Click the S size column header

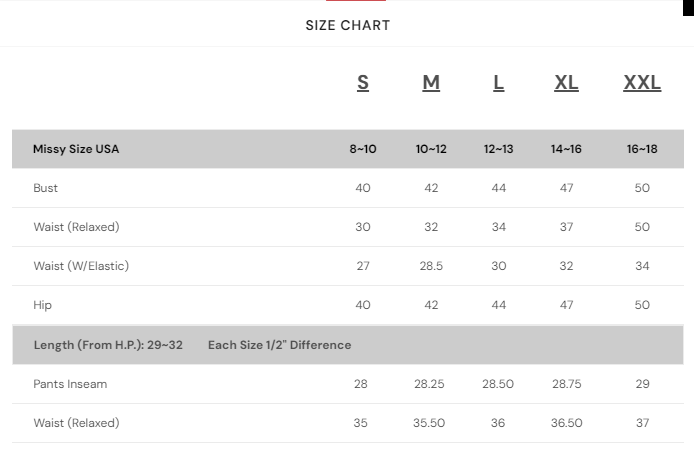click(362, 82)
